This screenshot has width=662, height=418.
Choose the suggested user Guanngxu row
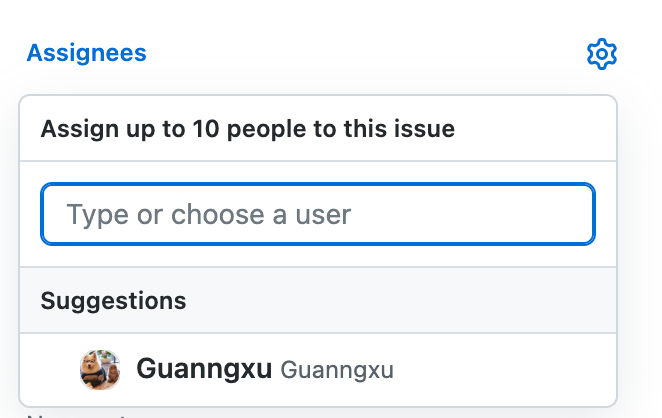click(x=318, y=370)
